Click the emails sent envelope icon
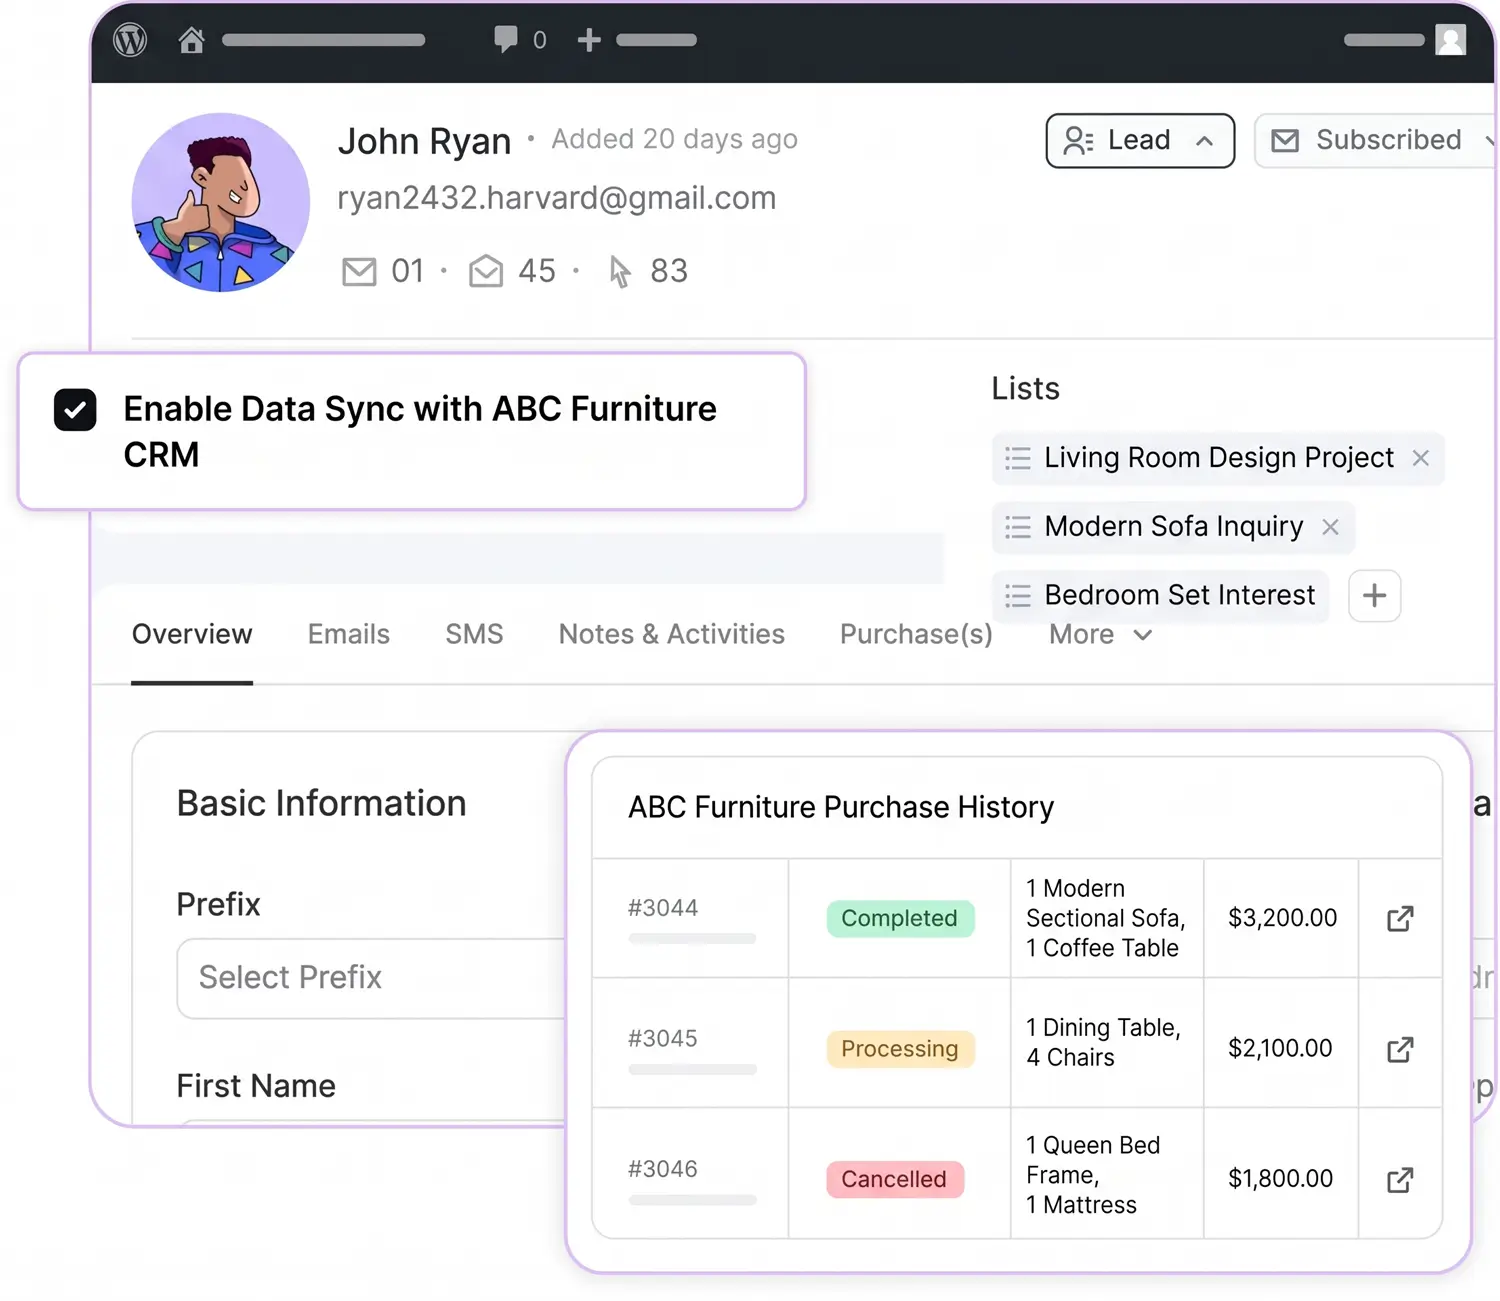Image resolution: width=1500 pixels, height=1301 pixels. (x=359, y=271)
